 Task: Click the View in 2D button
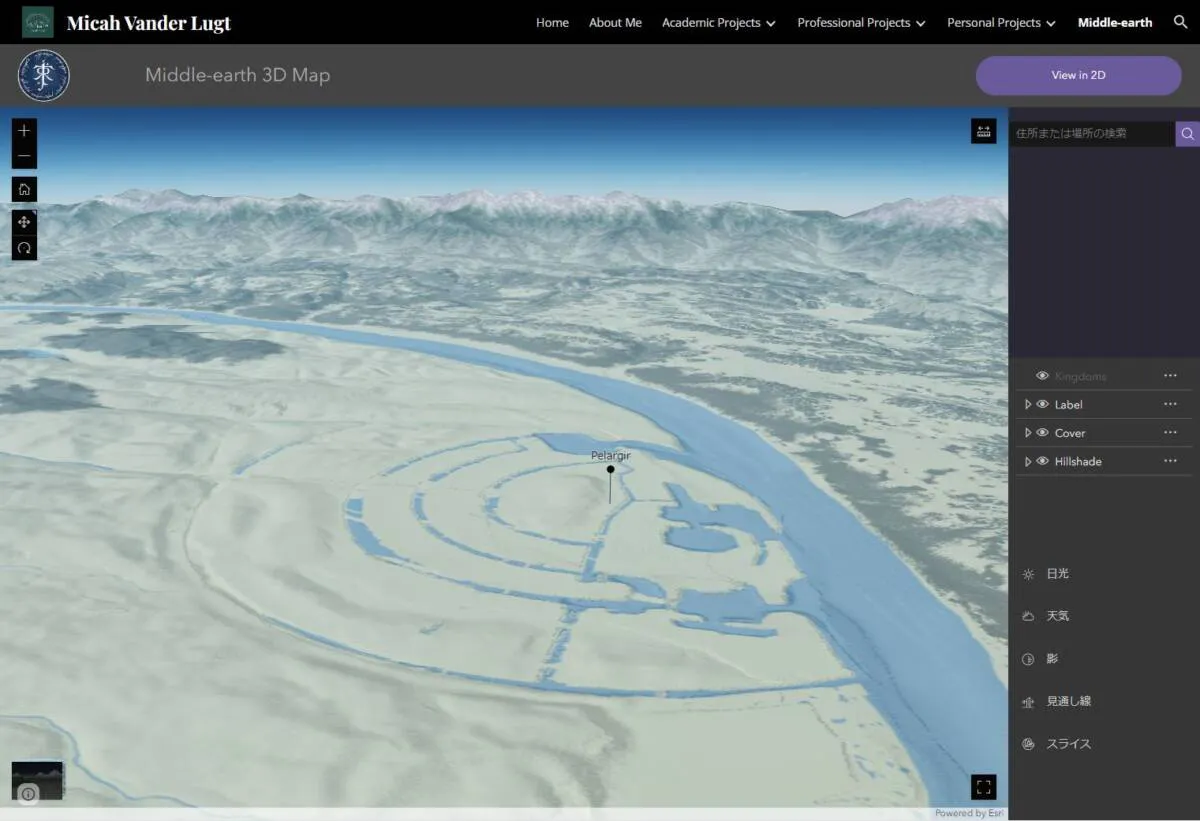click(1078, 75)
